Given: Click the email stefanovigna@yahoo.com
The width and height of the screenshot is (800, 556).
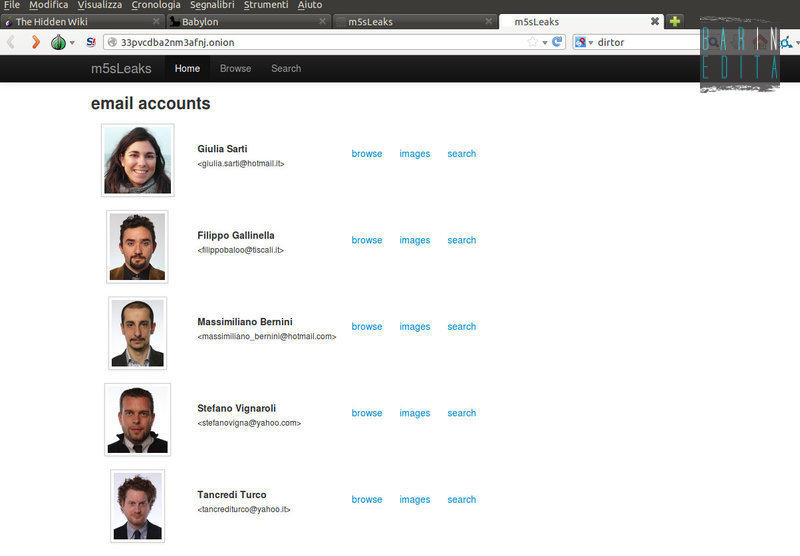Looking at the screenshot, I should (249, 423).
